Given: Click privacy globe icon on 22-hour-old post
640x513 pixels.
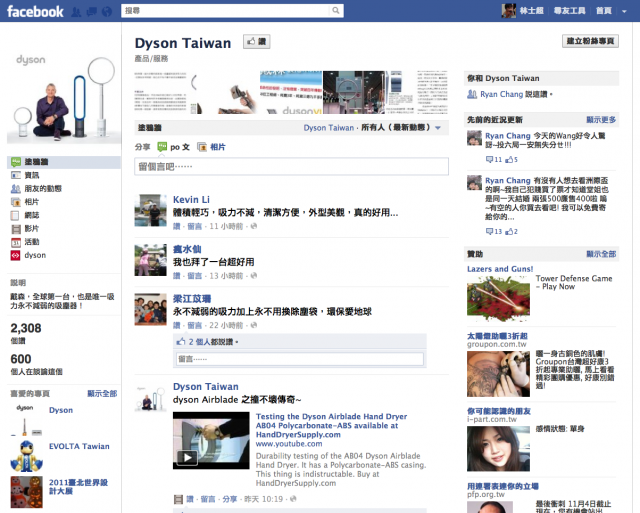Looking at the screenshot, I should tap(253, 325).
